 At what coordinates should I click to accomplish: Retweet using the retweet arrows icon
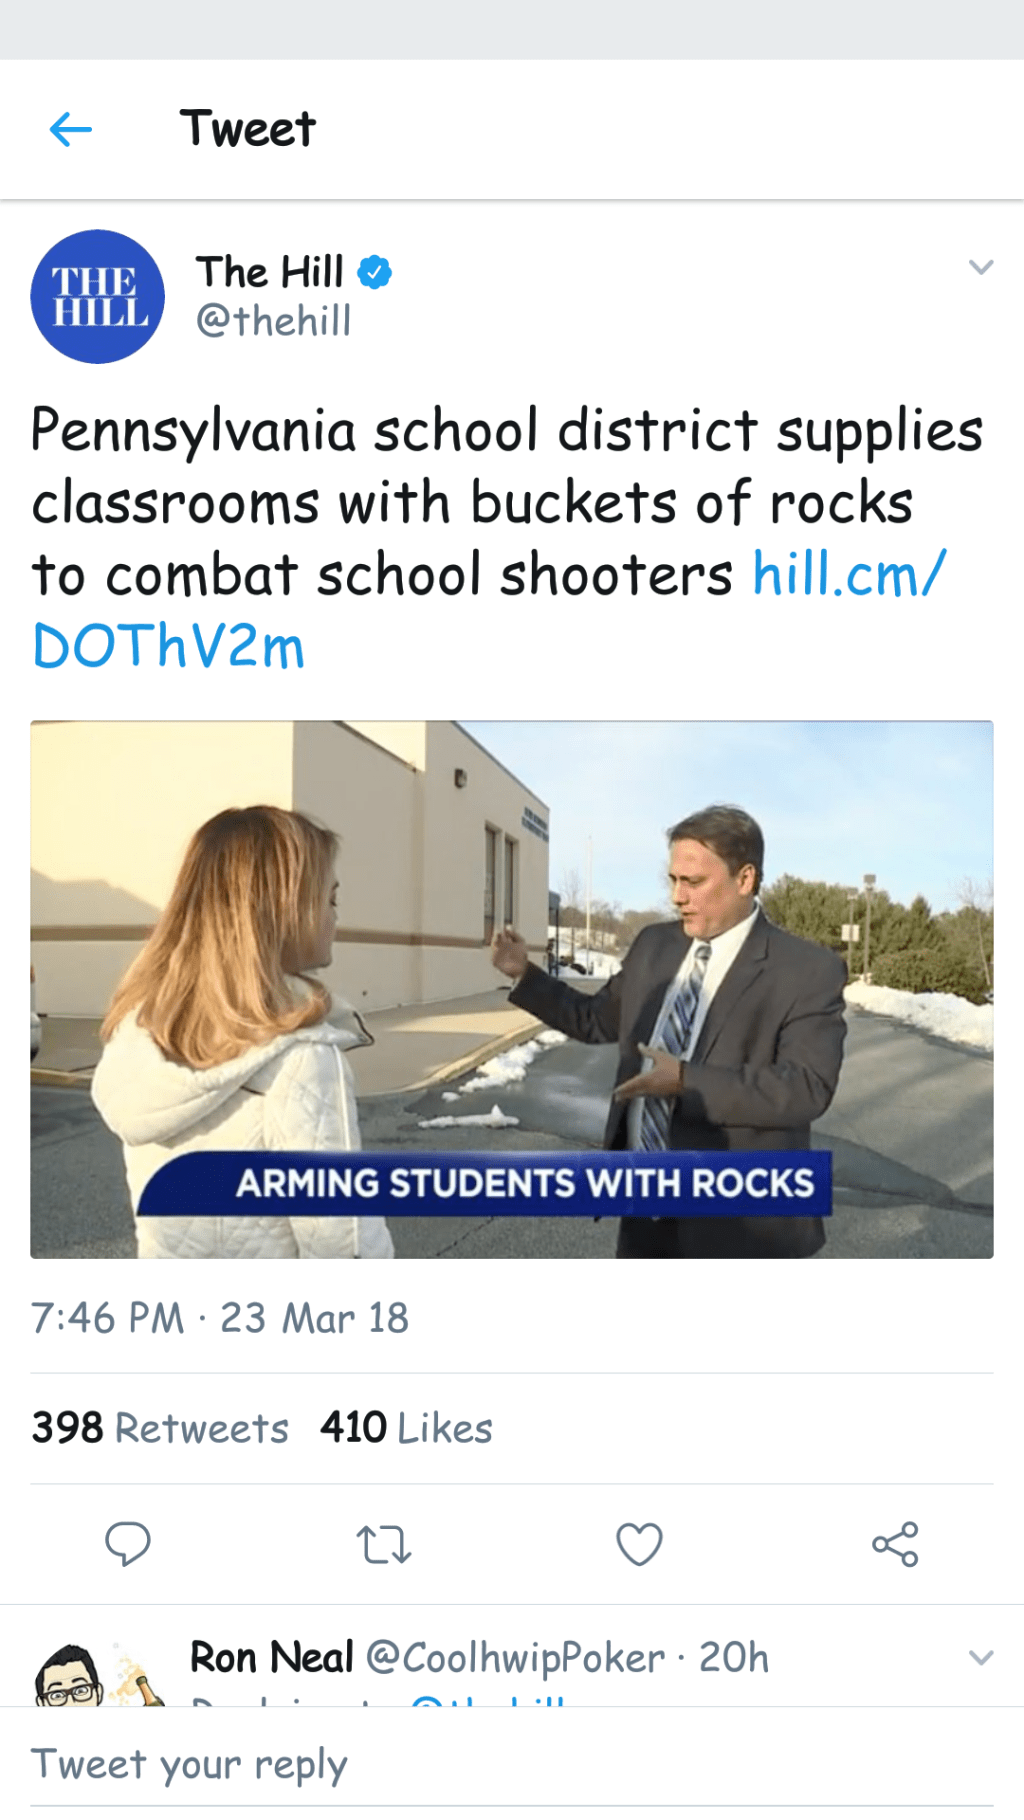click(x=384, y=1544)
